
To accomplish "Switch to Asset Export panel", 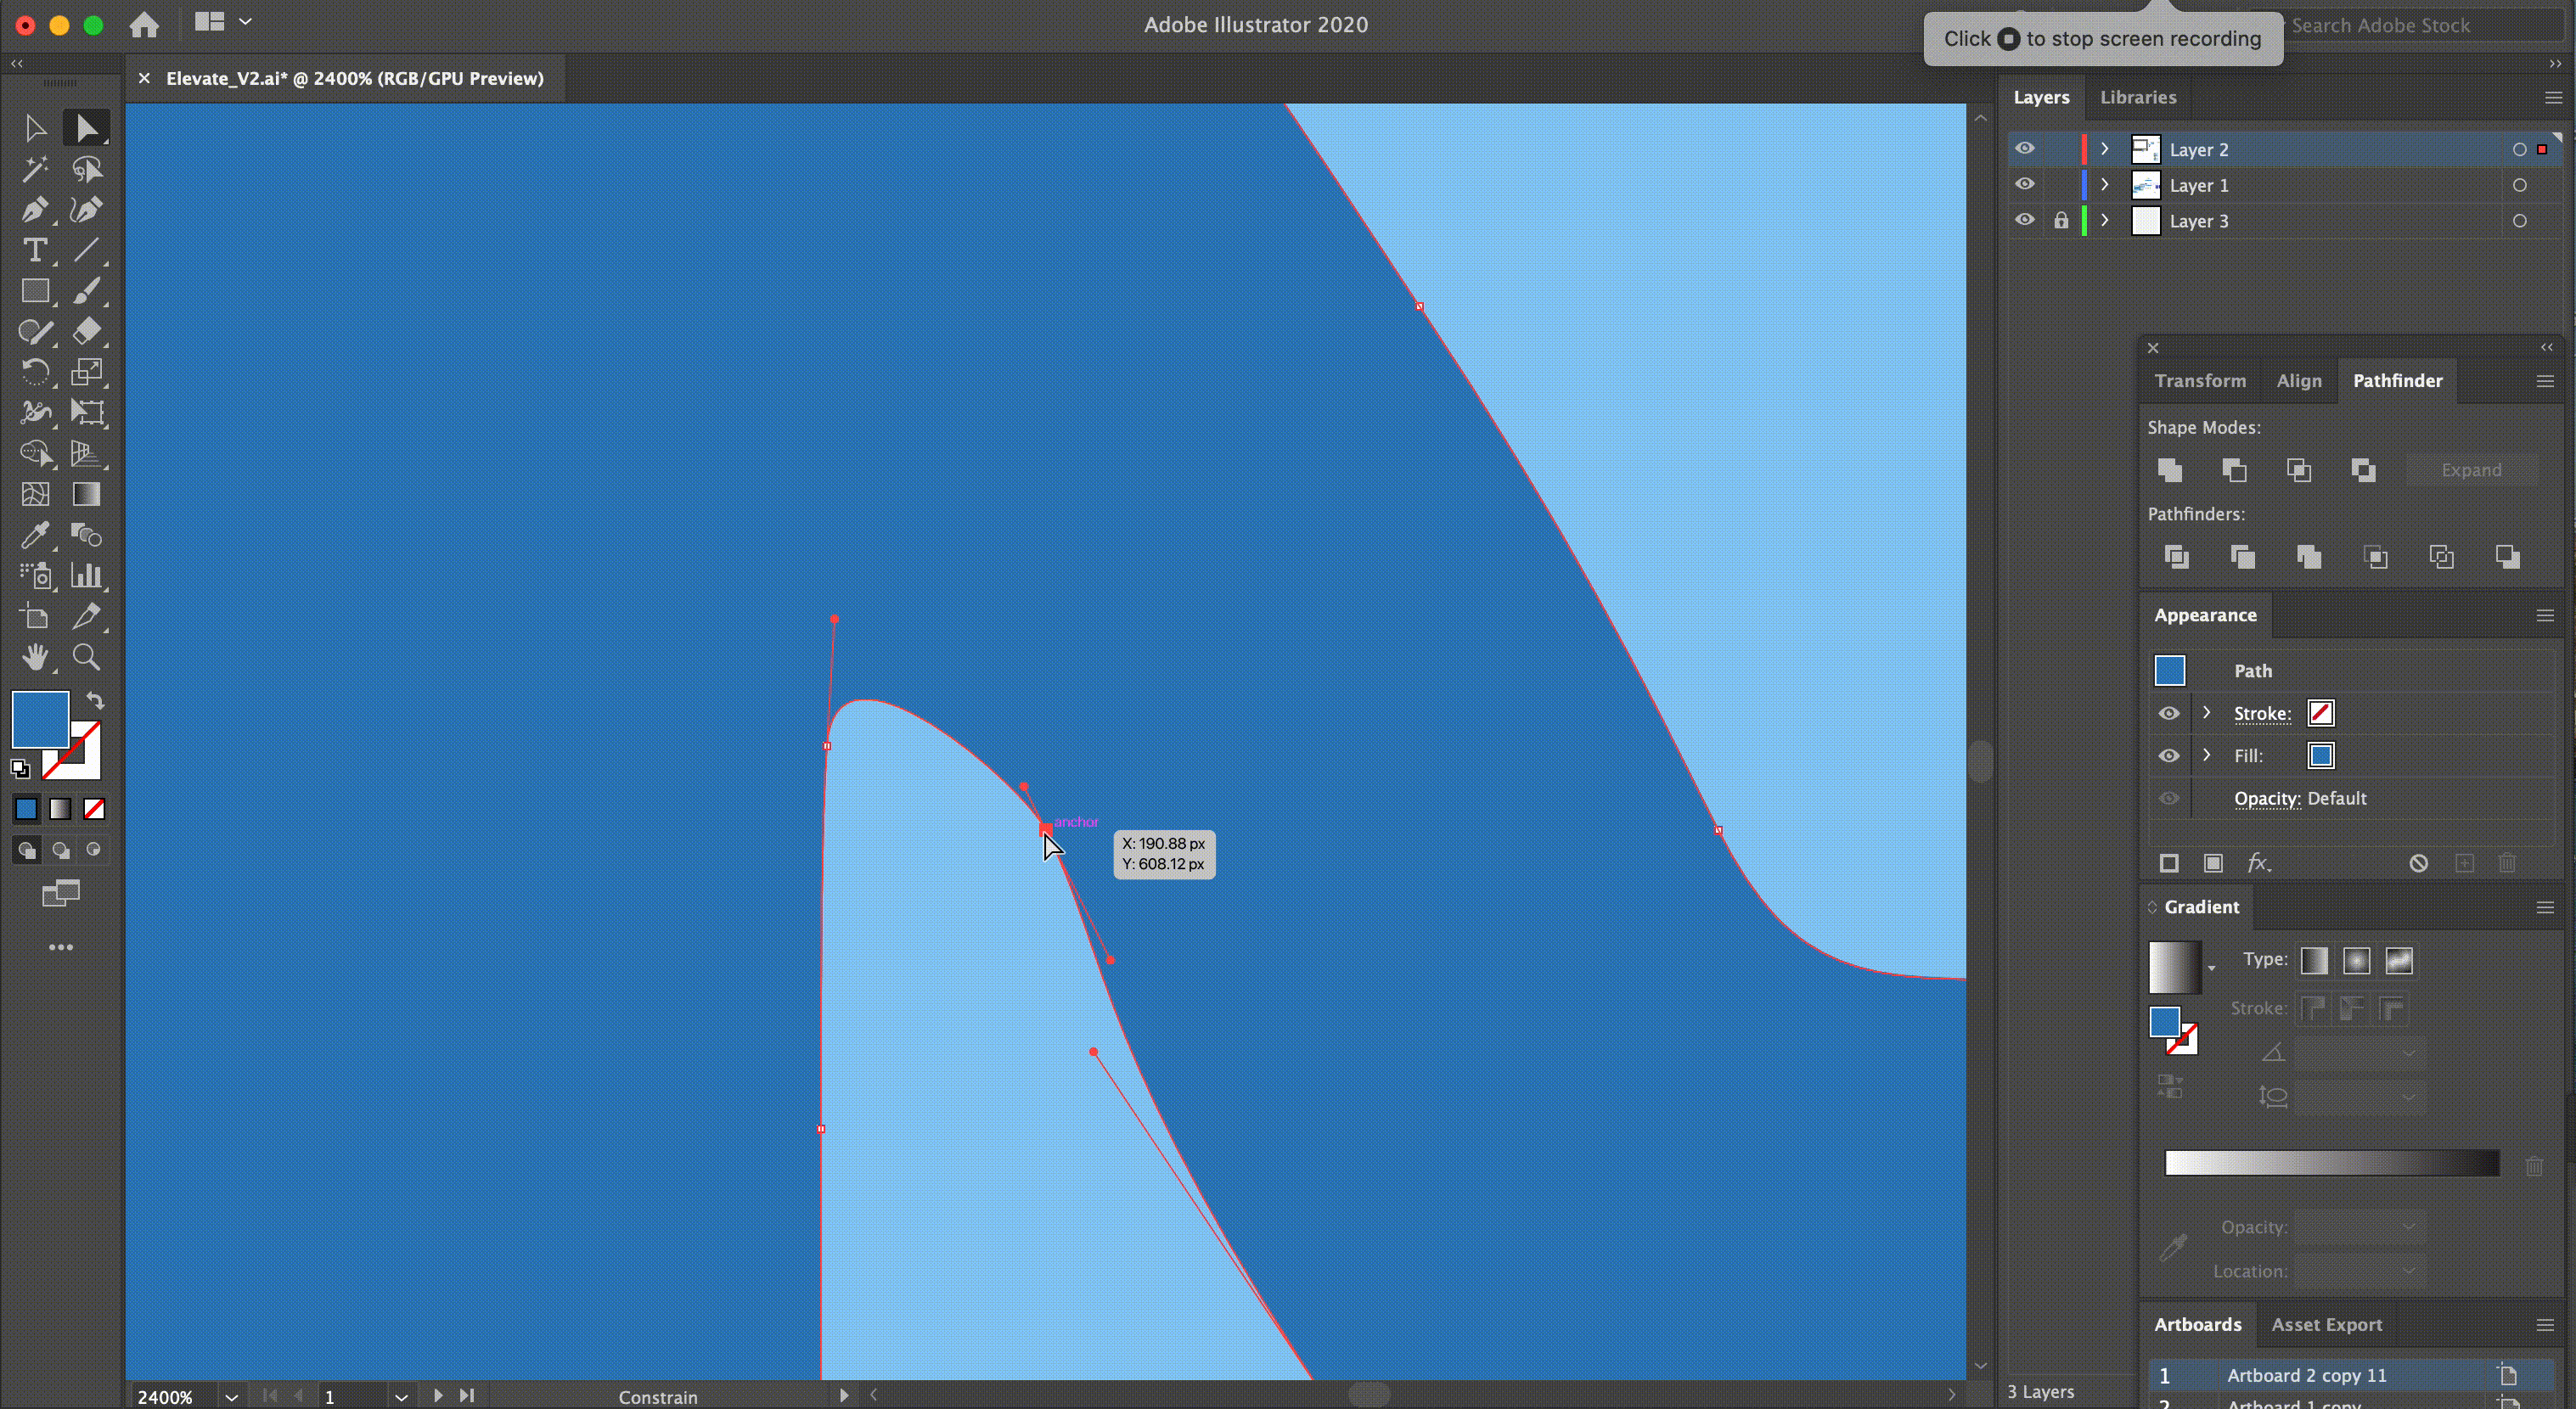I will tap(2327, 1324).
